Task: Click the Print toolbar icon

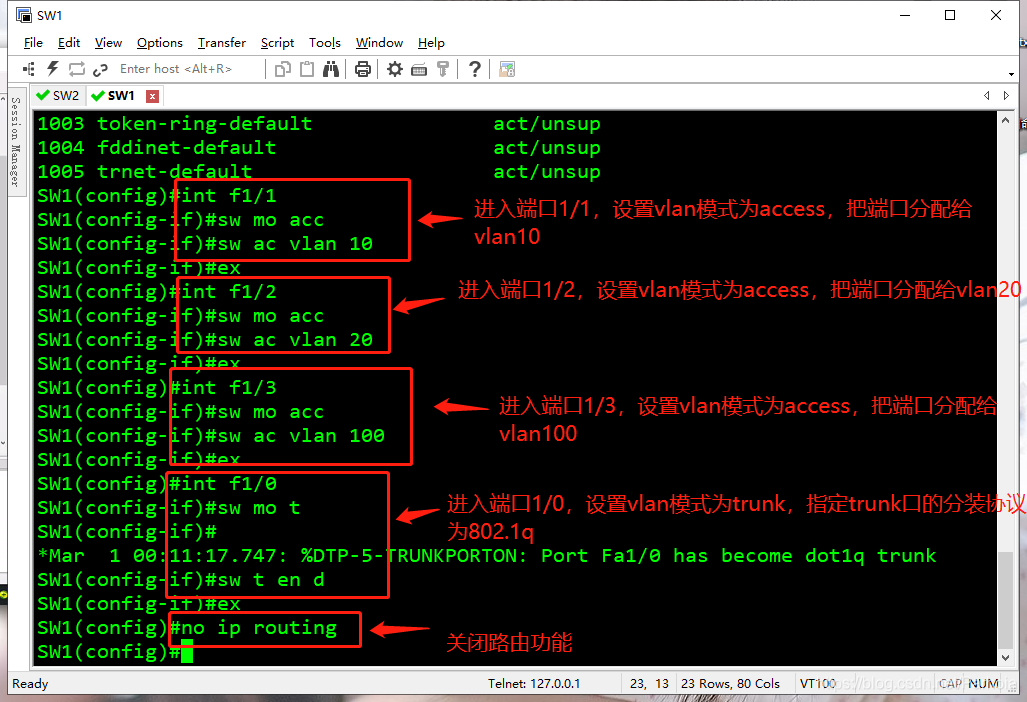Action: pos(363,69)
